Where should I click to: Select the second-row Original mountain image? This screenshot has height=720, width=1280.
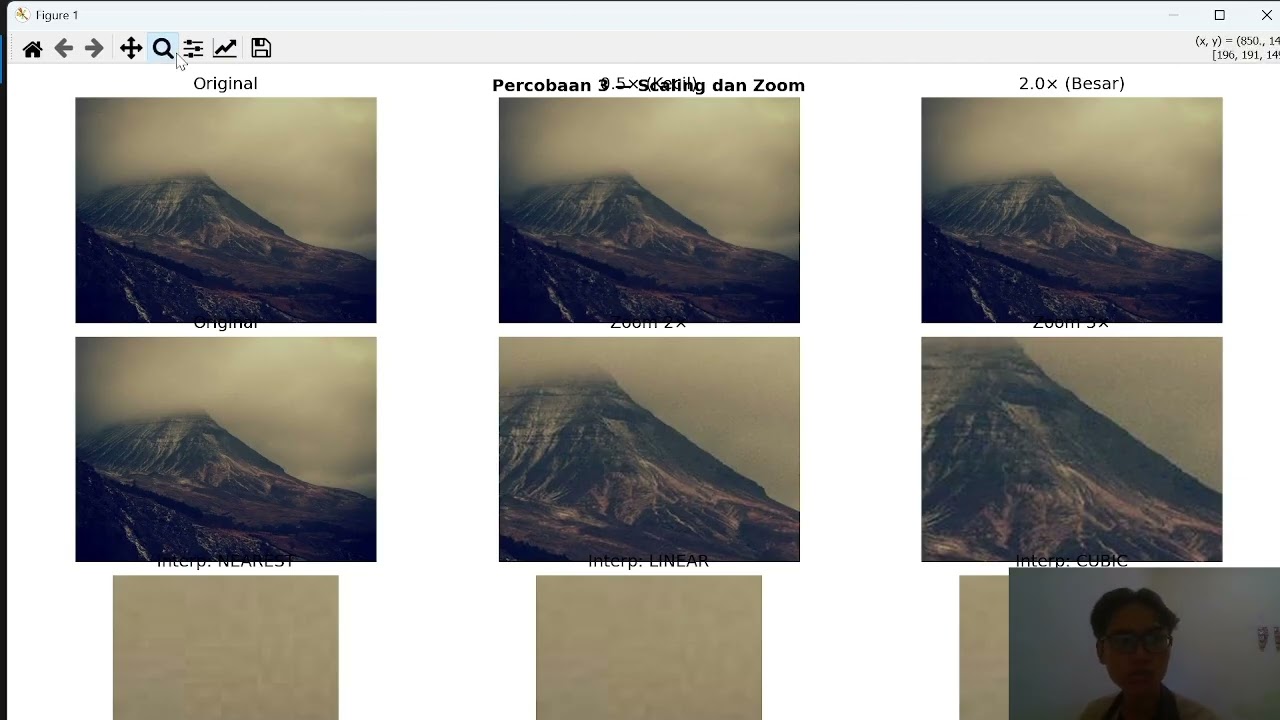(226, 449)
